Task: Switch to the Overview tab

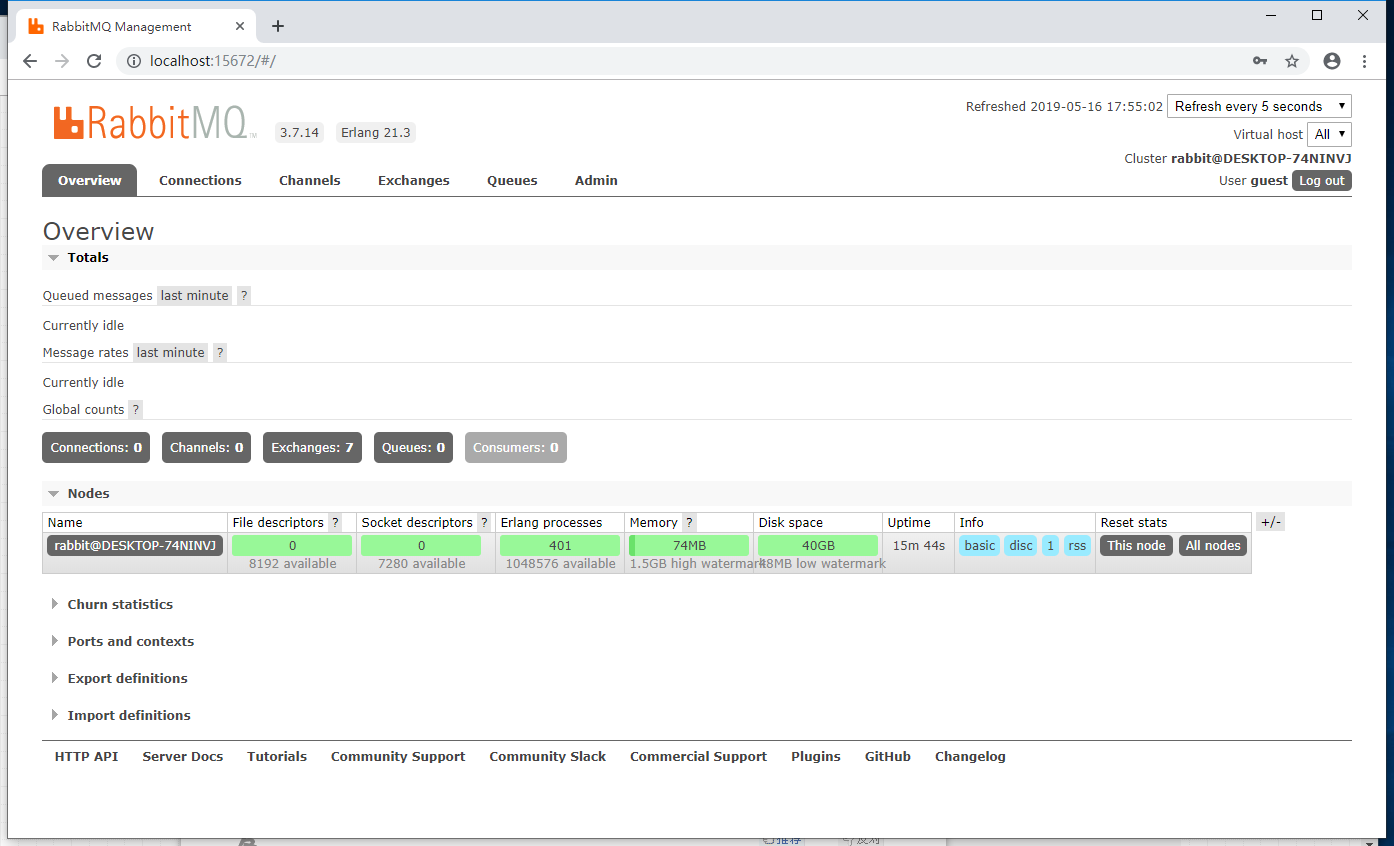Action: click(x=90, y=180)
